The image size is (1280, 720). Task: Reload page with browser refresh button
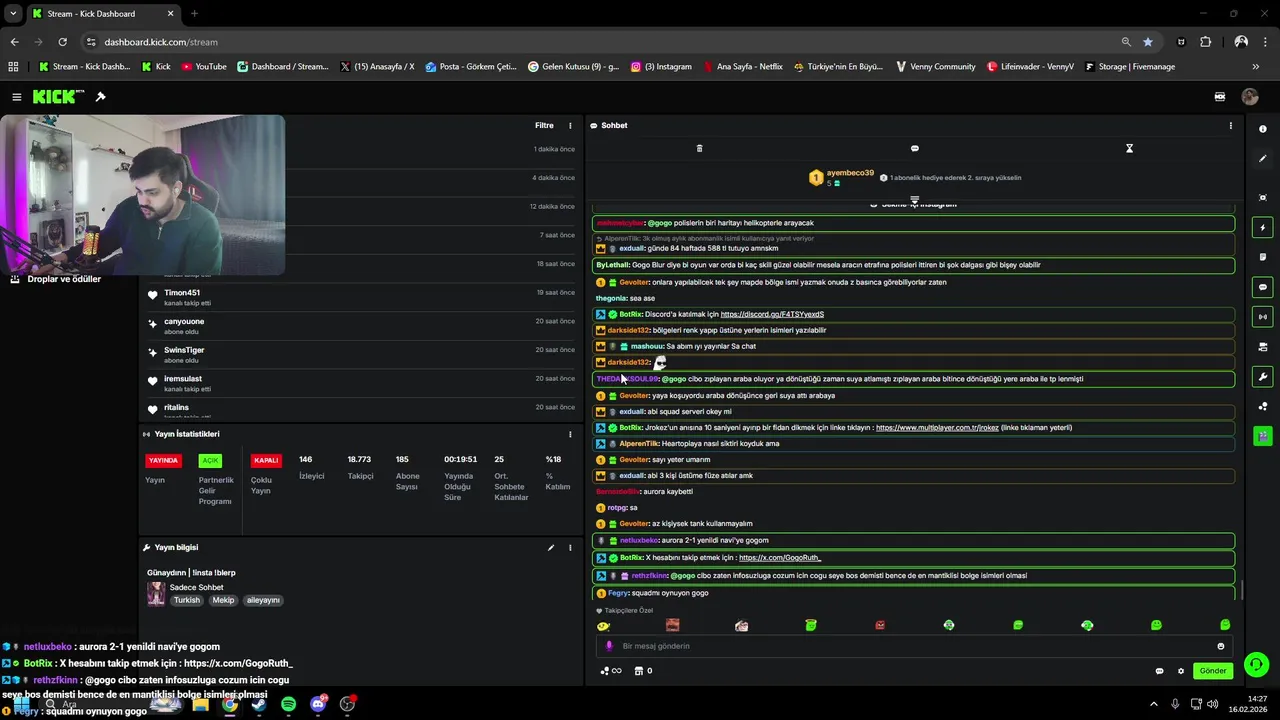[x=62, y=42]
